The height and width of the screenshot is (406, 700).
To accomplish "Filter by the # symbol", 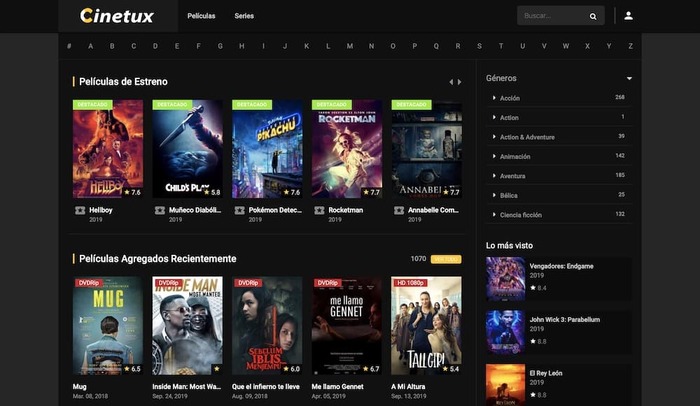I will pyautogui.click(x=69, y=46).
